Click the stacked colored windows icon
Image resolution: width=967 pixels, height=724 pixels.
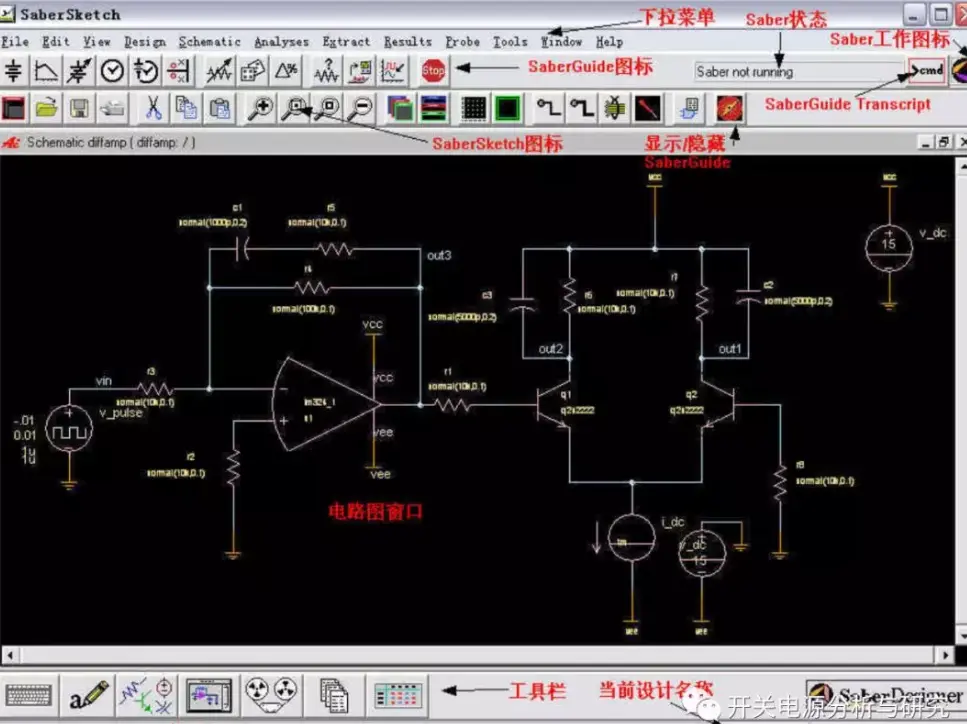[x=401, y=109]
